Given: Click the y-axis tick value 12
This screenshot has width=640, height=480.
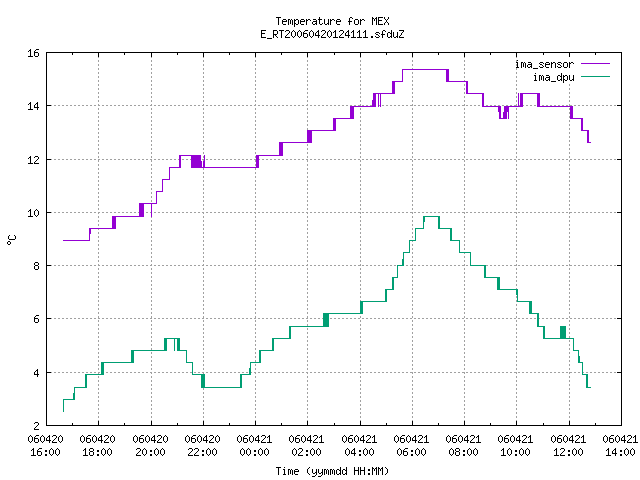Looking at the screenshot, I should pos(33,160).
